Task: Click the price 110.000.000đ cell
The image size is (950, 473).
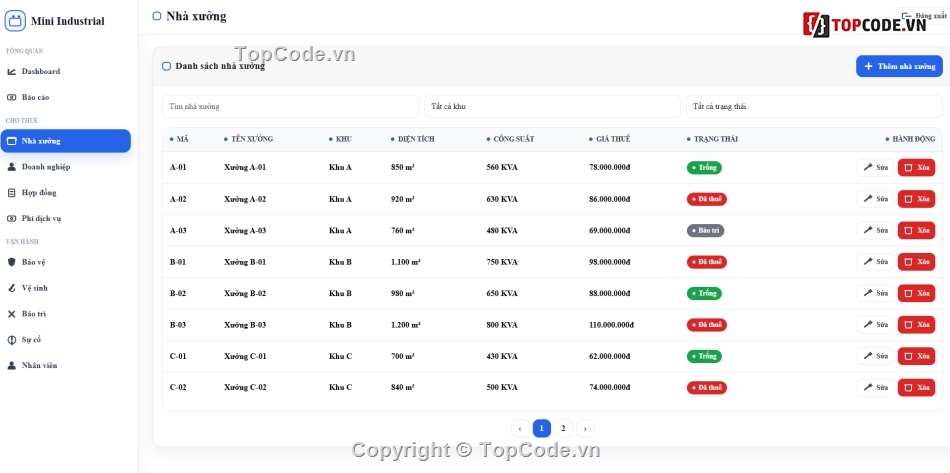Action: point(611,325)
